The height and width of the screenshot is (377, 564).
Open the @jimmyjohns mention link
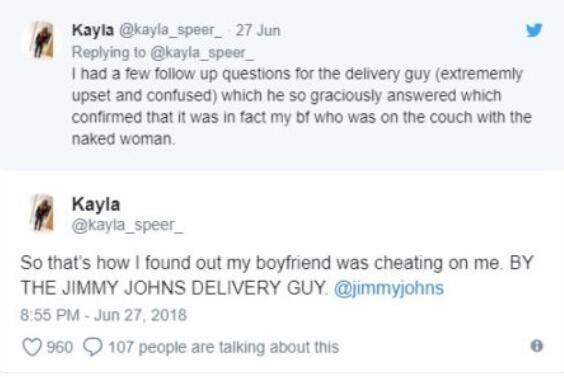[x=389, y=288]
